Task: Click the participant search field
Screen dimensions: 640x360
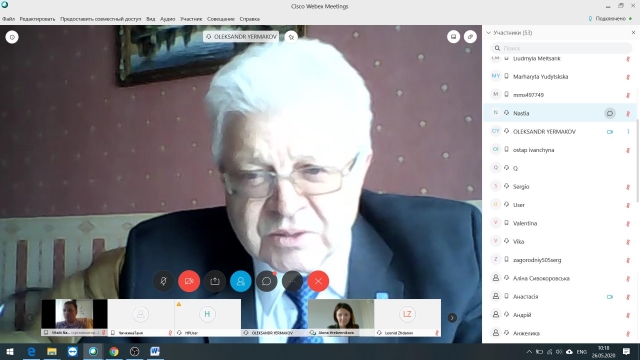Action: pyautogui.click(x=562, y=48)
